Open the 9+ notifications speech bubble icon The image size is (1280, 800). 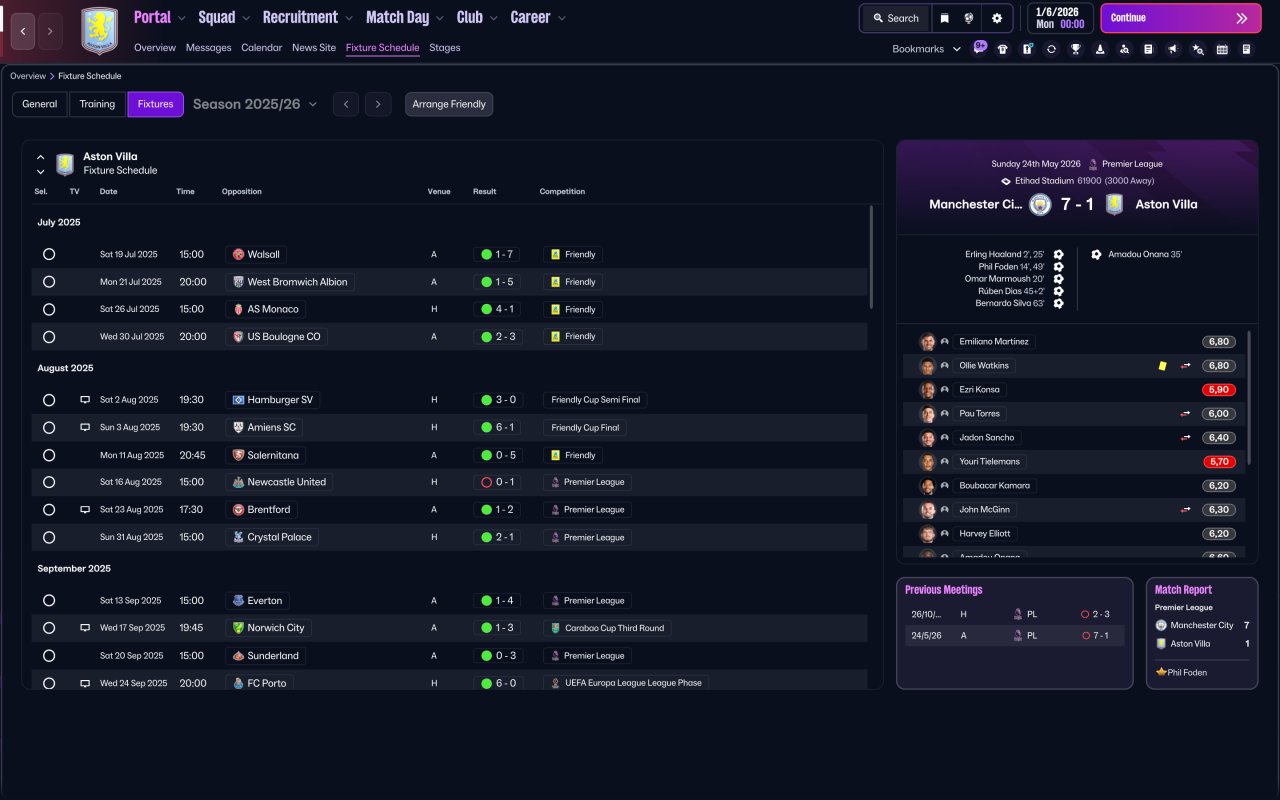(x=980, y=47)
